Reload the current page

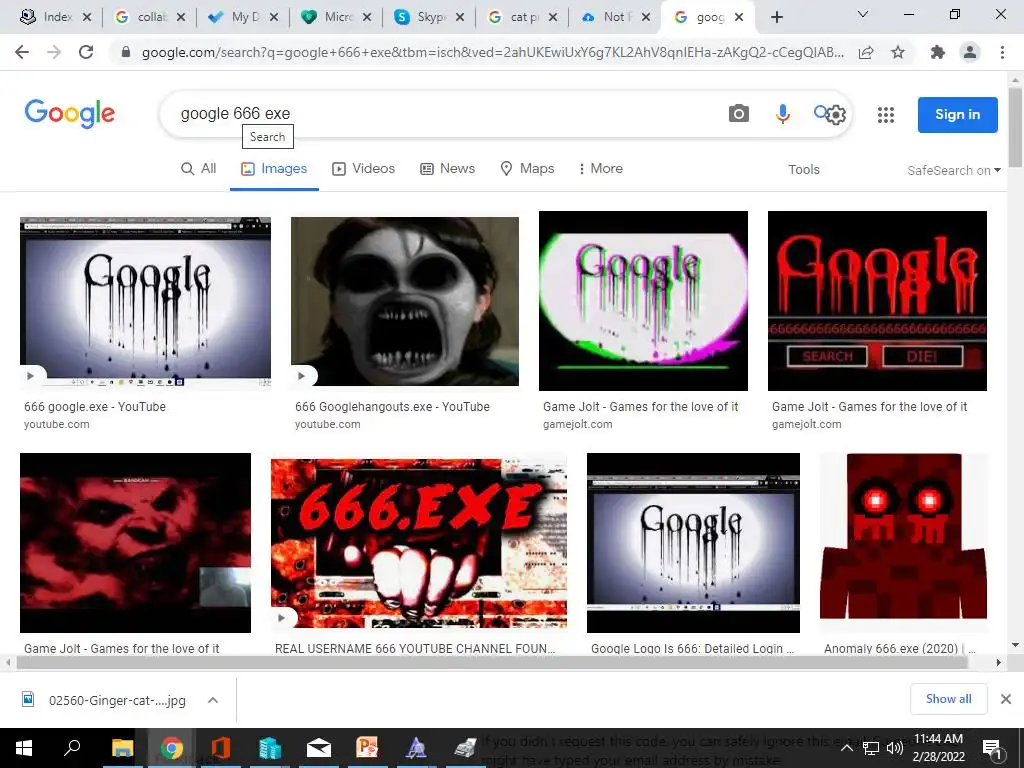[x=86, y=52]
